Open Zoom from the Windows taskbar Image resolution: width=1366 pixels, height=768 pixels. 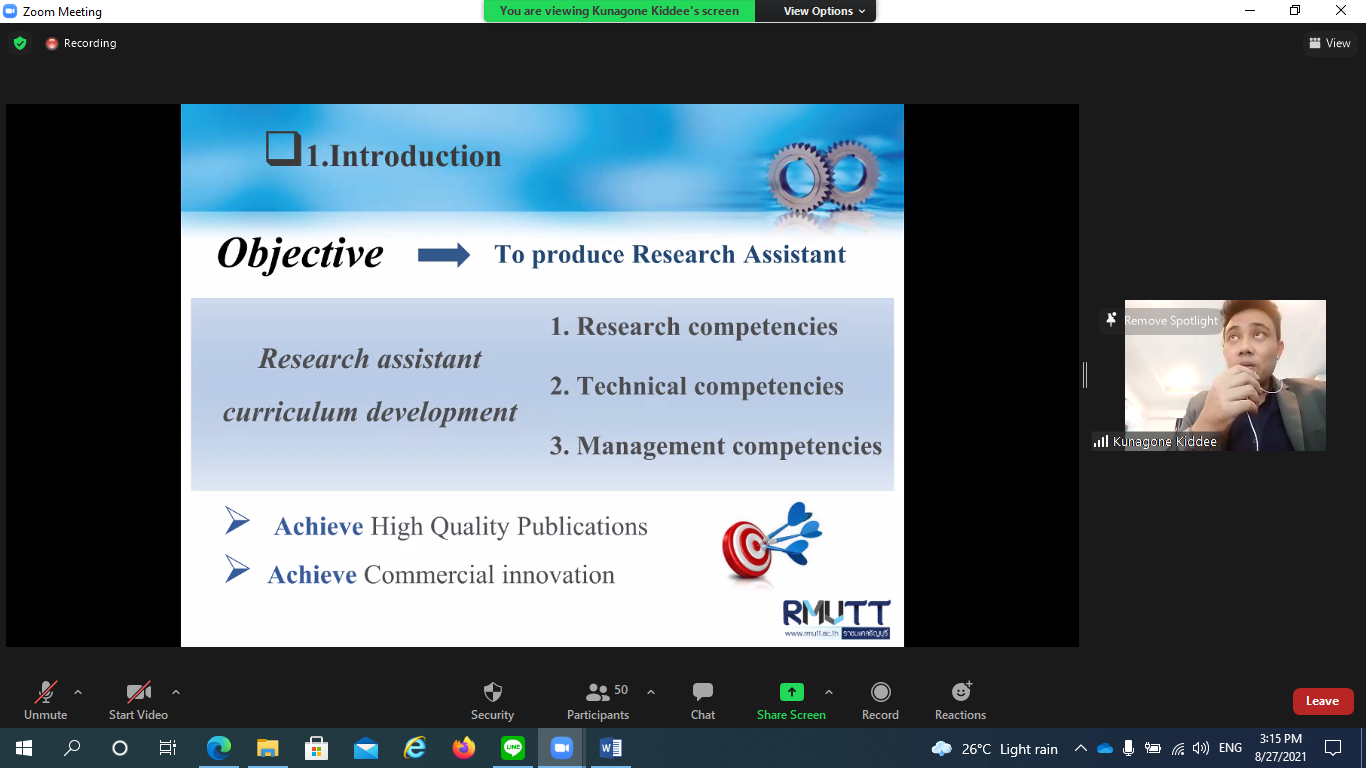(560, 748)
